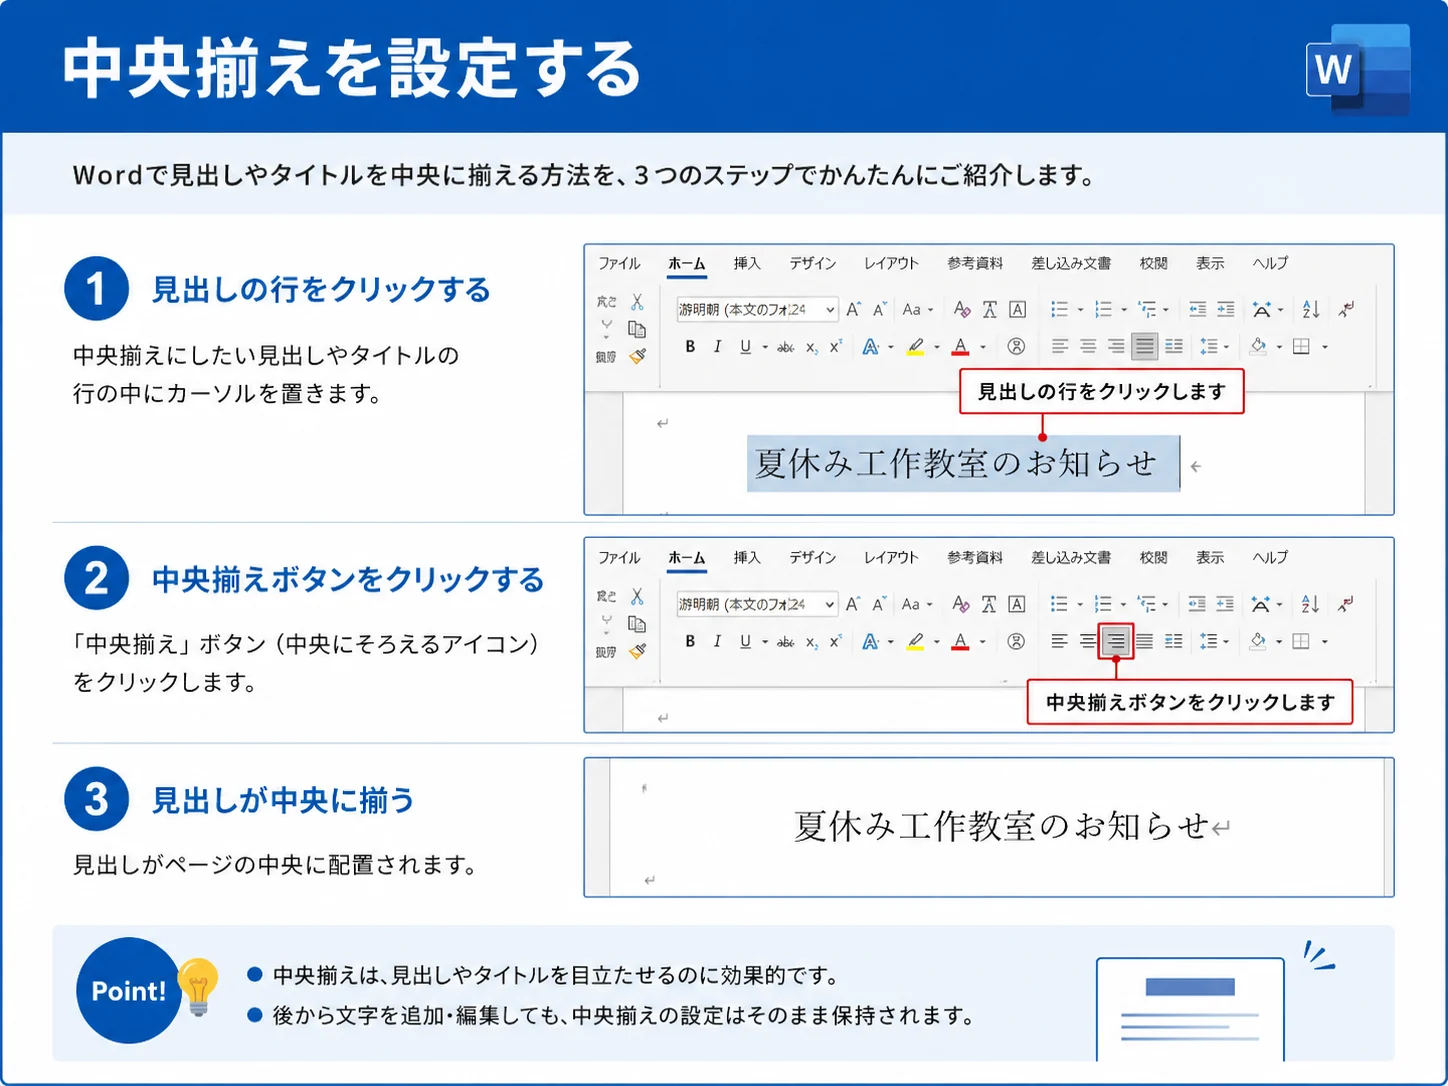Screen dimensions: 1448x1086
Task: Click the Borders grid icon in step 1 ribbon
Action: click(1301, 347)
